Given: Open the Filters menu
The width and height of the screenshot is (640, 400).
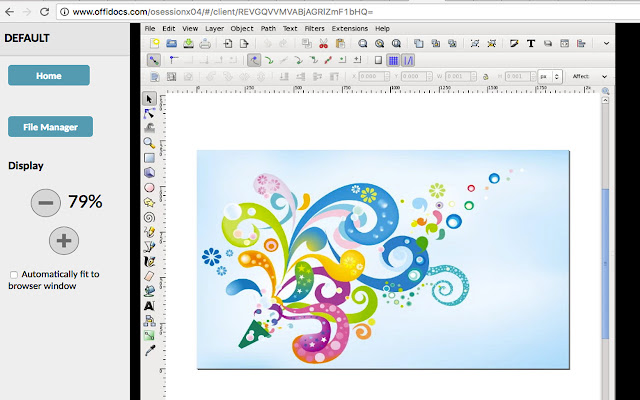Looking at the screenshot, I should (314, 29).
